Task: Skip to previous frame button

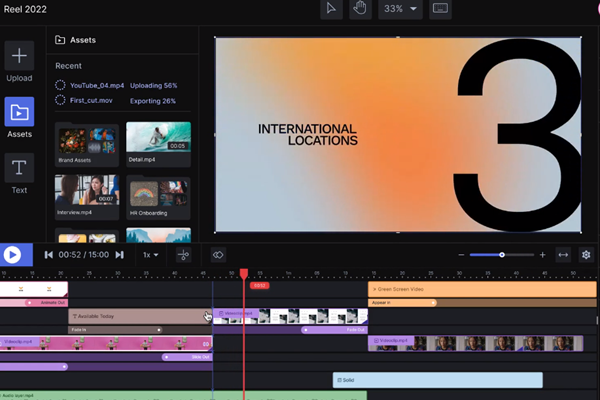Action: tap(48, 255)
